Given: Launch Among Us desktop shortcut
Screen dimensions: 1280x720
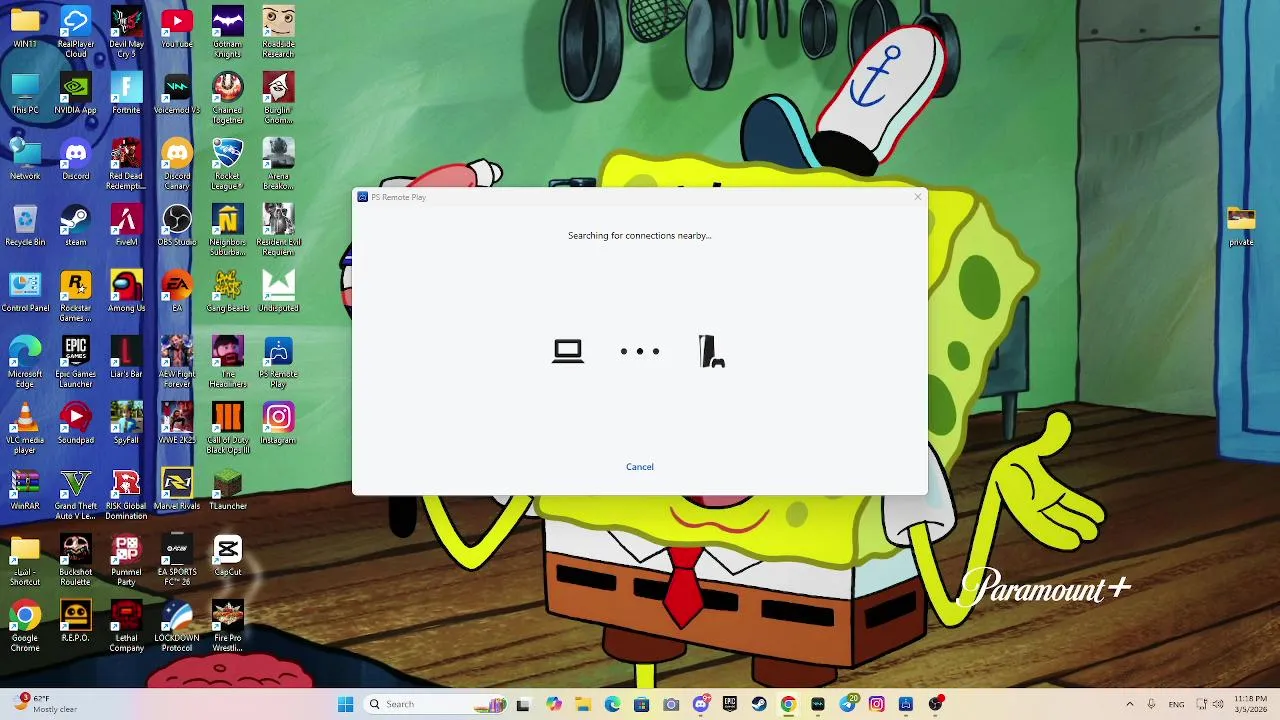Looking at the screenshot, I should point(126,293).
